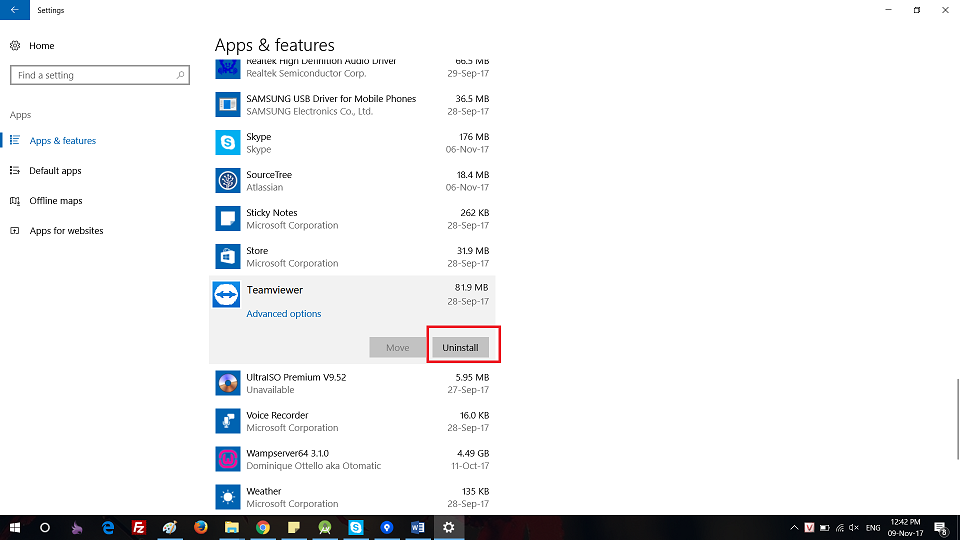Select the 'Weather' entry name
The width and height of the screenshot is (960, 540).
[x=264, y=491]
